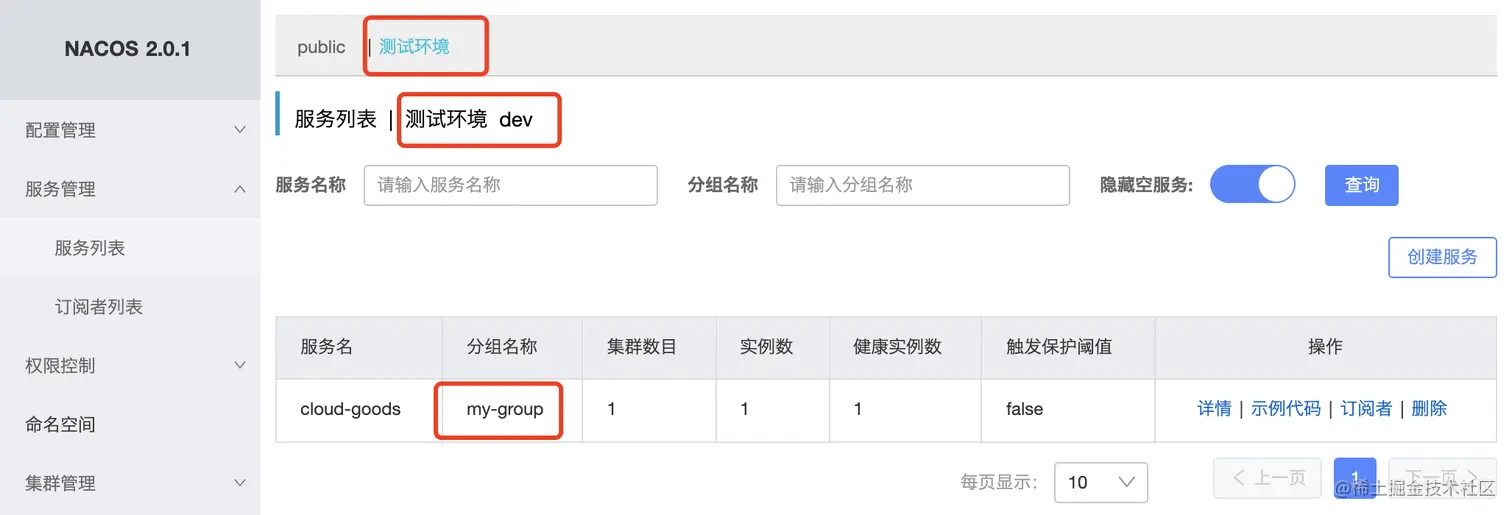
Task: Click the 服务名 column header
Action: tap(359, 347)
